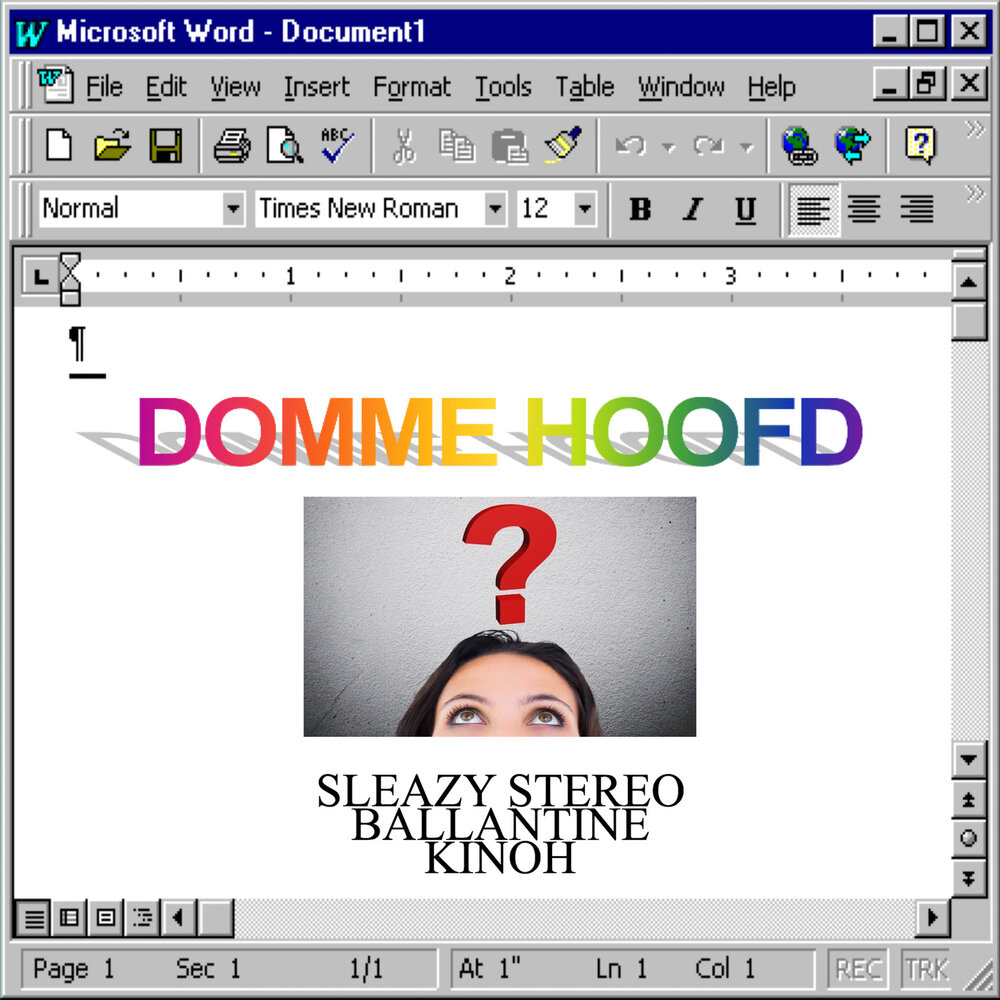Click the TRK status bar indicator
Viewport: 1000px width, 1000px height.
(926, 969)
